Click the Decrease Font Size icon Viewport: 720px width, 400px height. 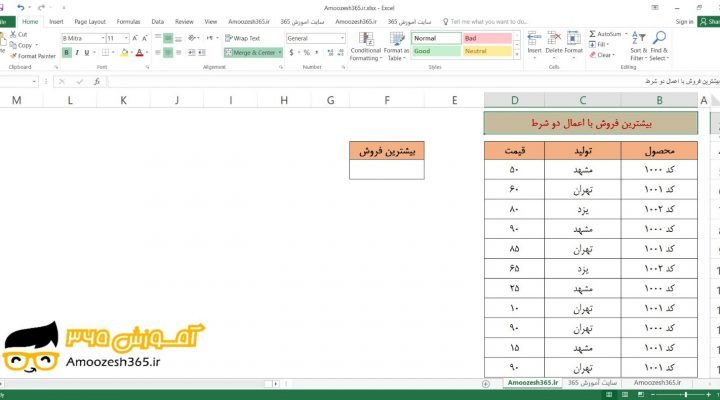coord(145,39)
